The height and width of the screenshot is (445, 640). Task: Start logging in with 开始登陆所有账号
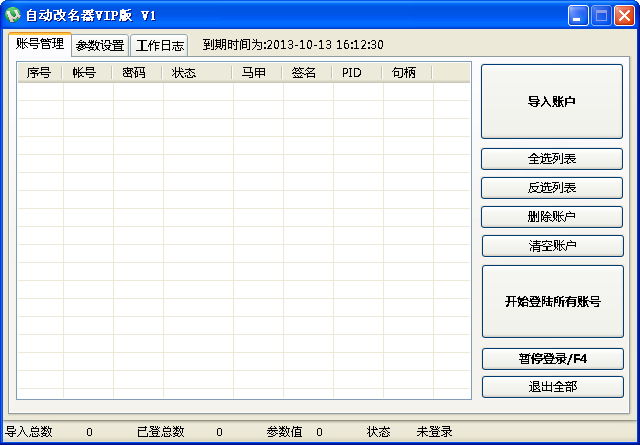pyautogui.click(x=553, y=301)
